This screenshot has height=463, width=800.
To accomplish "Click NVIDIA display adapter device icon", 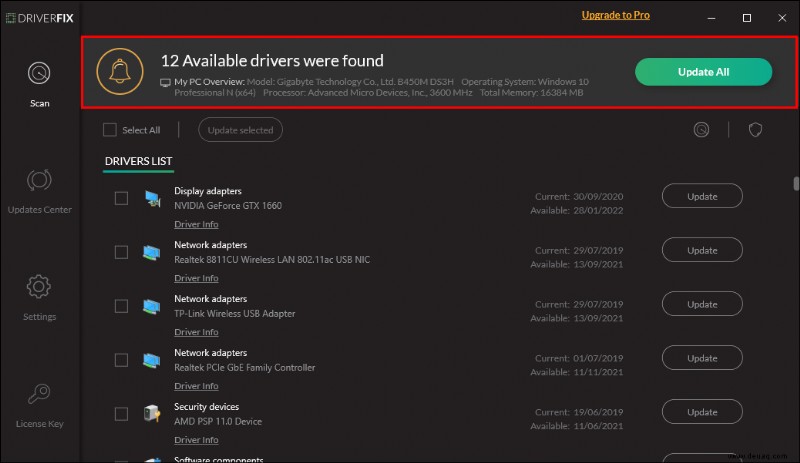I will [152, 199].
